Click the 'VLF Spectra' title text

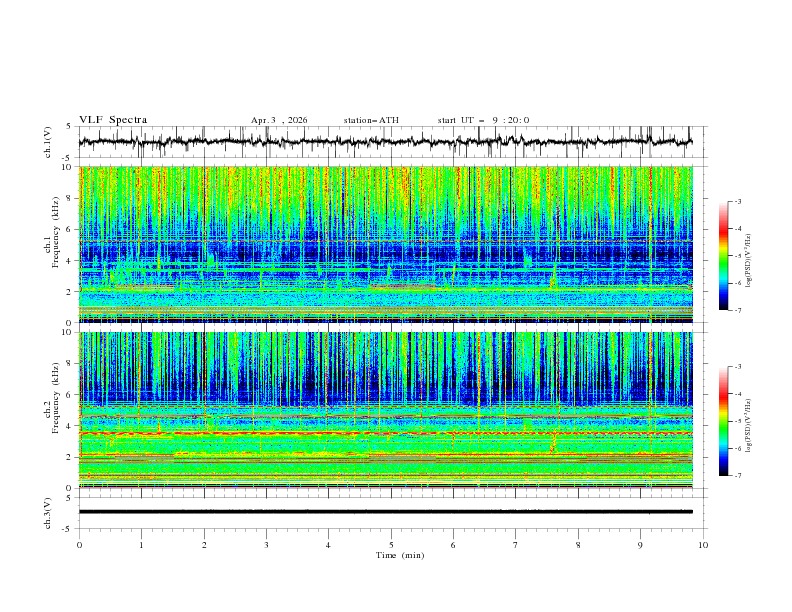click(113, 120)
